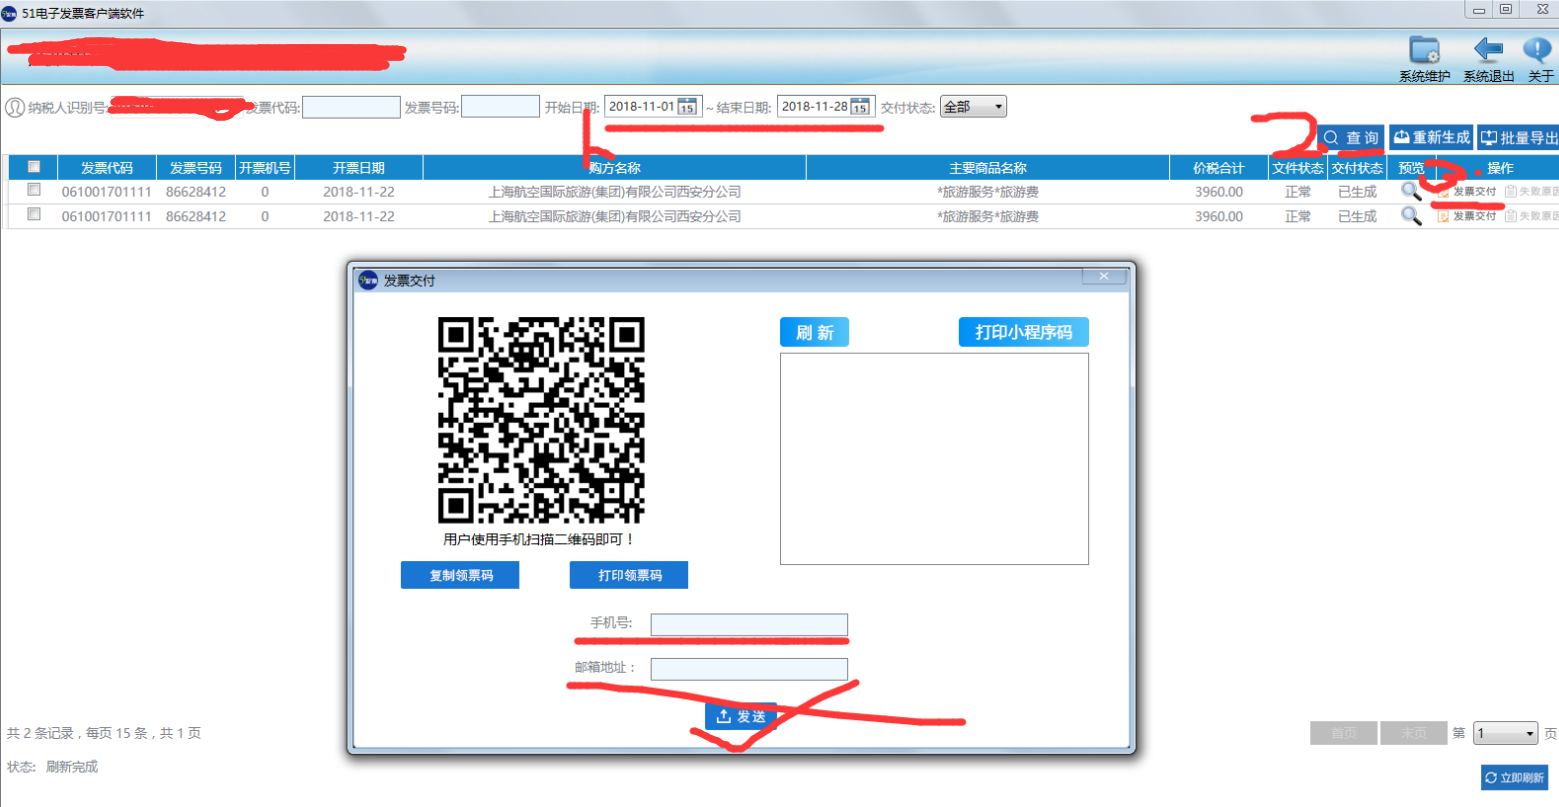Click the preview magnifier in the second invoice row
This screenshot has height=807, width=1559.
pyautogui.click(x=1411, y=216)
